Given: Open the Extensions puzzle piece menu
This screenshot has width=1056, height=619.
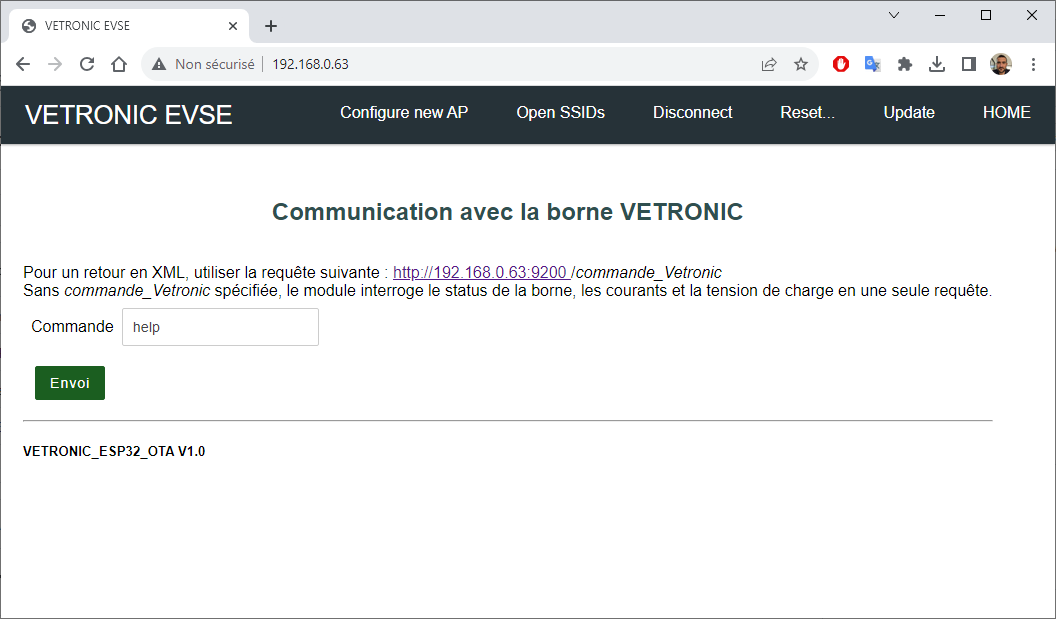Looking at the screenshot, I should (904, 64).
